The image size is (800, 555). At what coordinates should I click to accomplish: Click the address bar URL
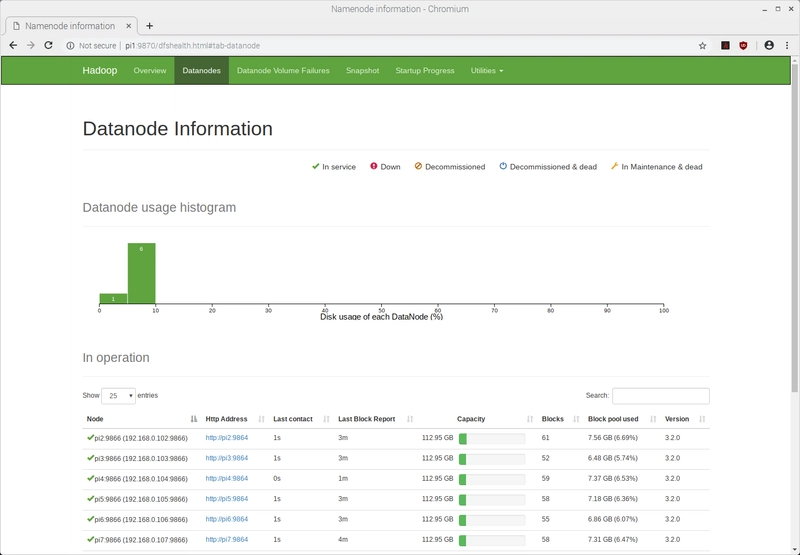point(192,45)
